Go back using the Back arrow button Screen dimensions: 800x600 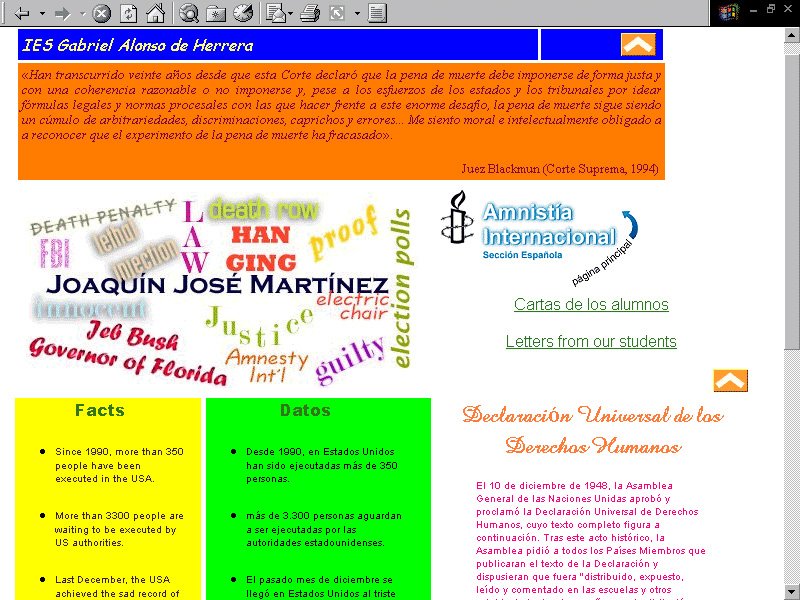[x=22, y=13]
